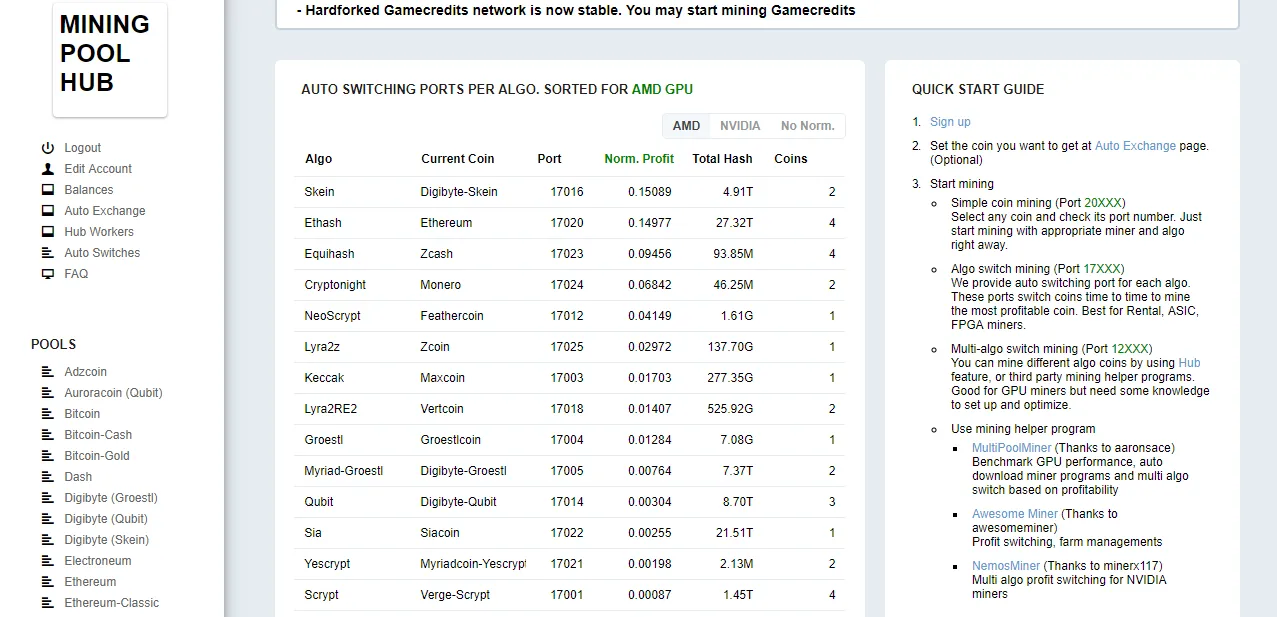The height and width of the screenshot is (617, 1277).
Task: Click the Auto Switches monitor icon
Action: tap(48, 253)
